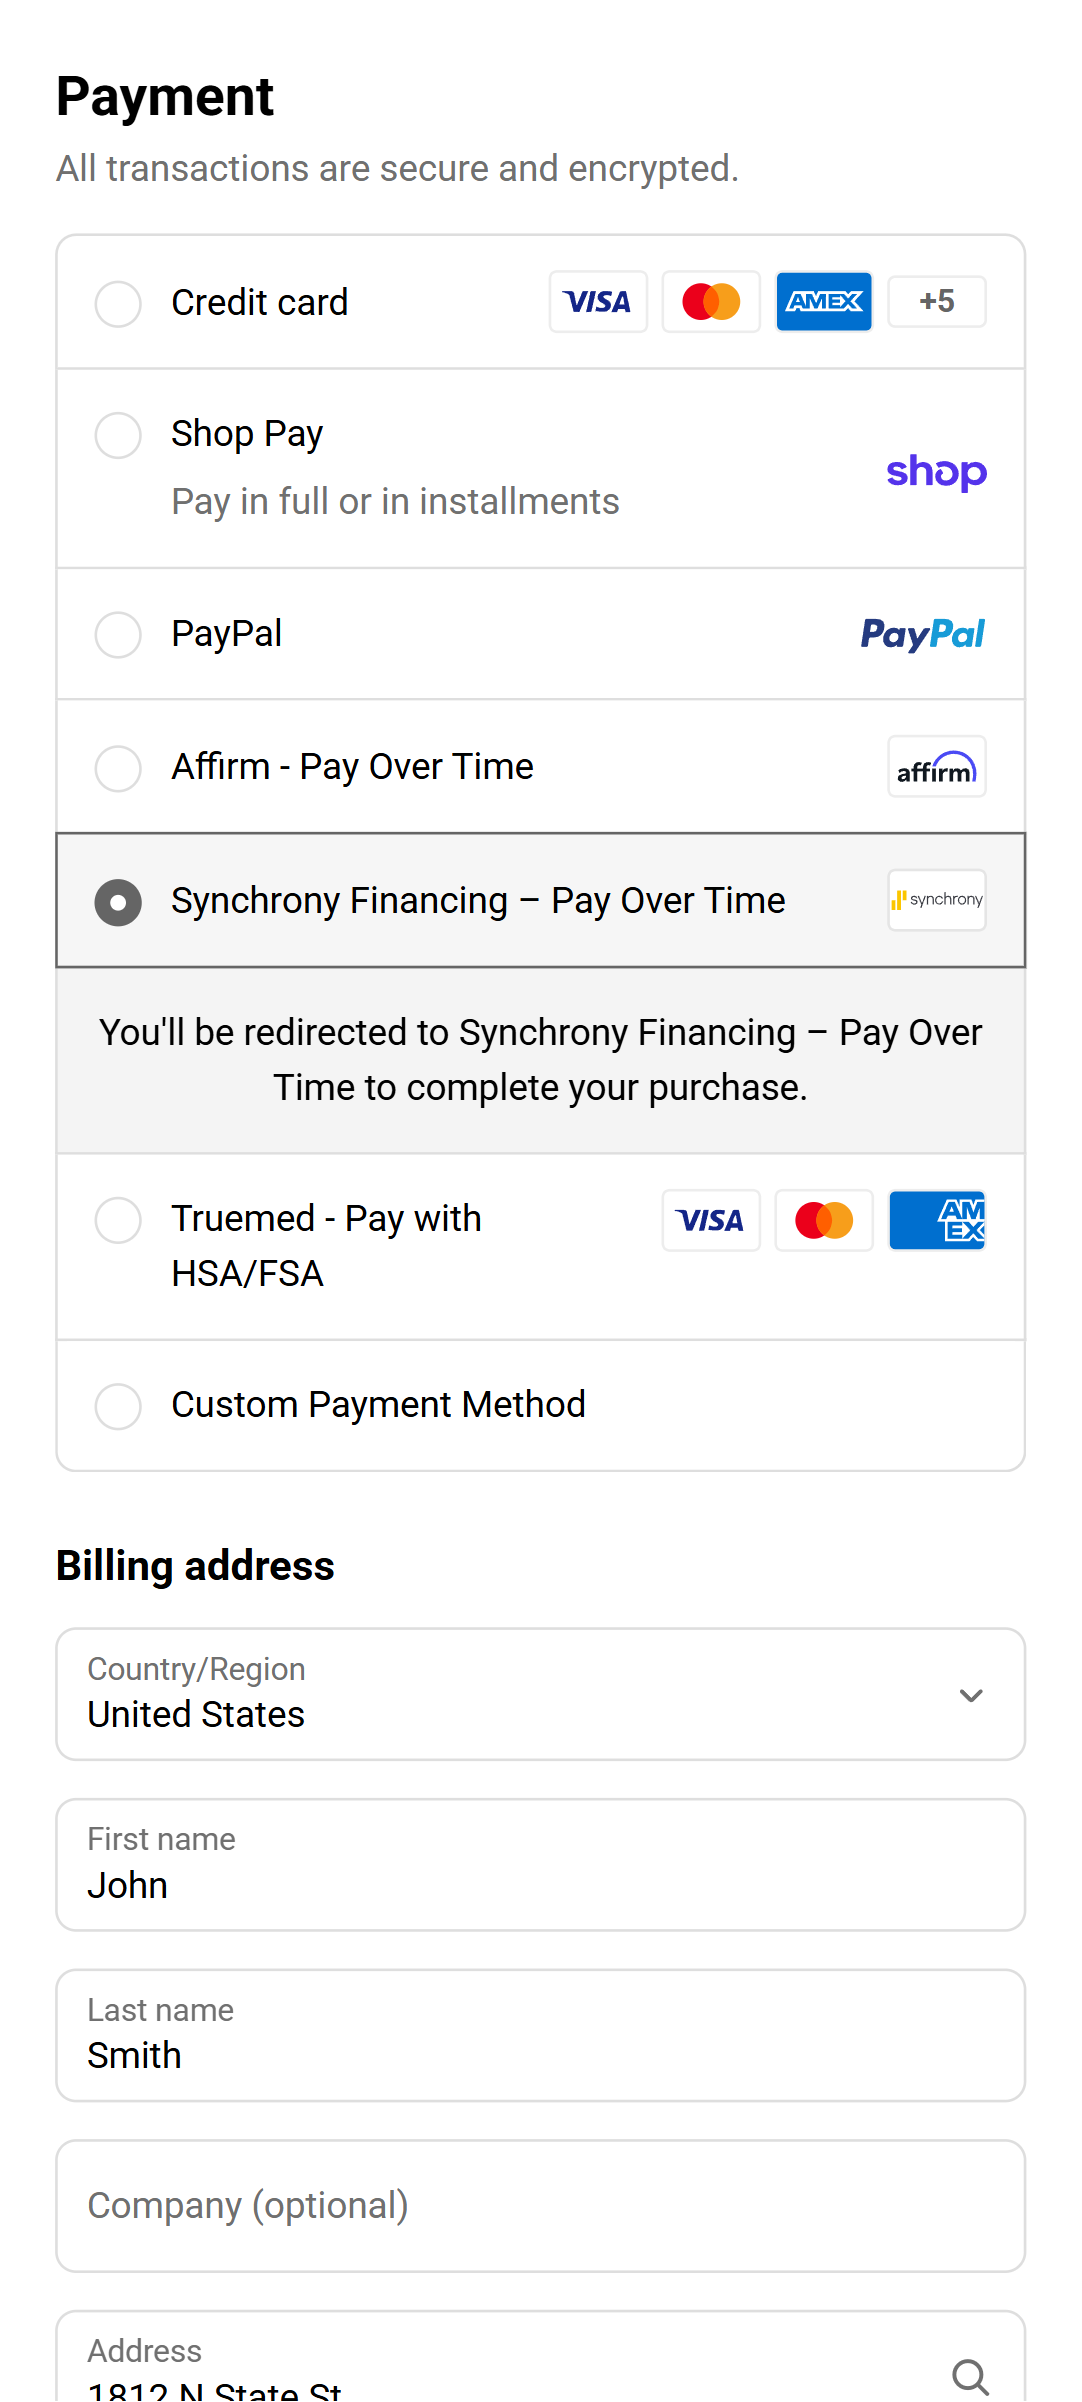Click the Company (optional) field
The width and height of the screenshot is (1082, 2402).
[540, 2206]
